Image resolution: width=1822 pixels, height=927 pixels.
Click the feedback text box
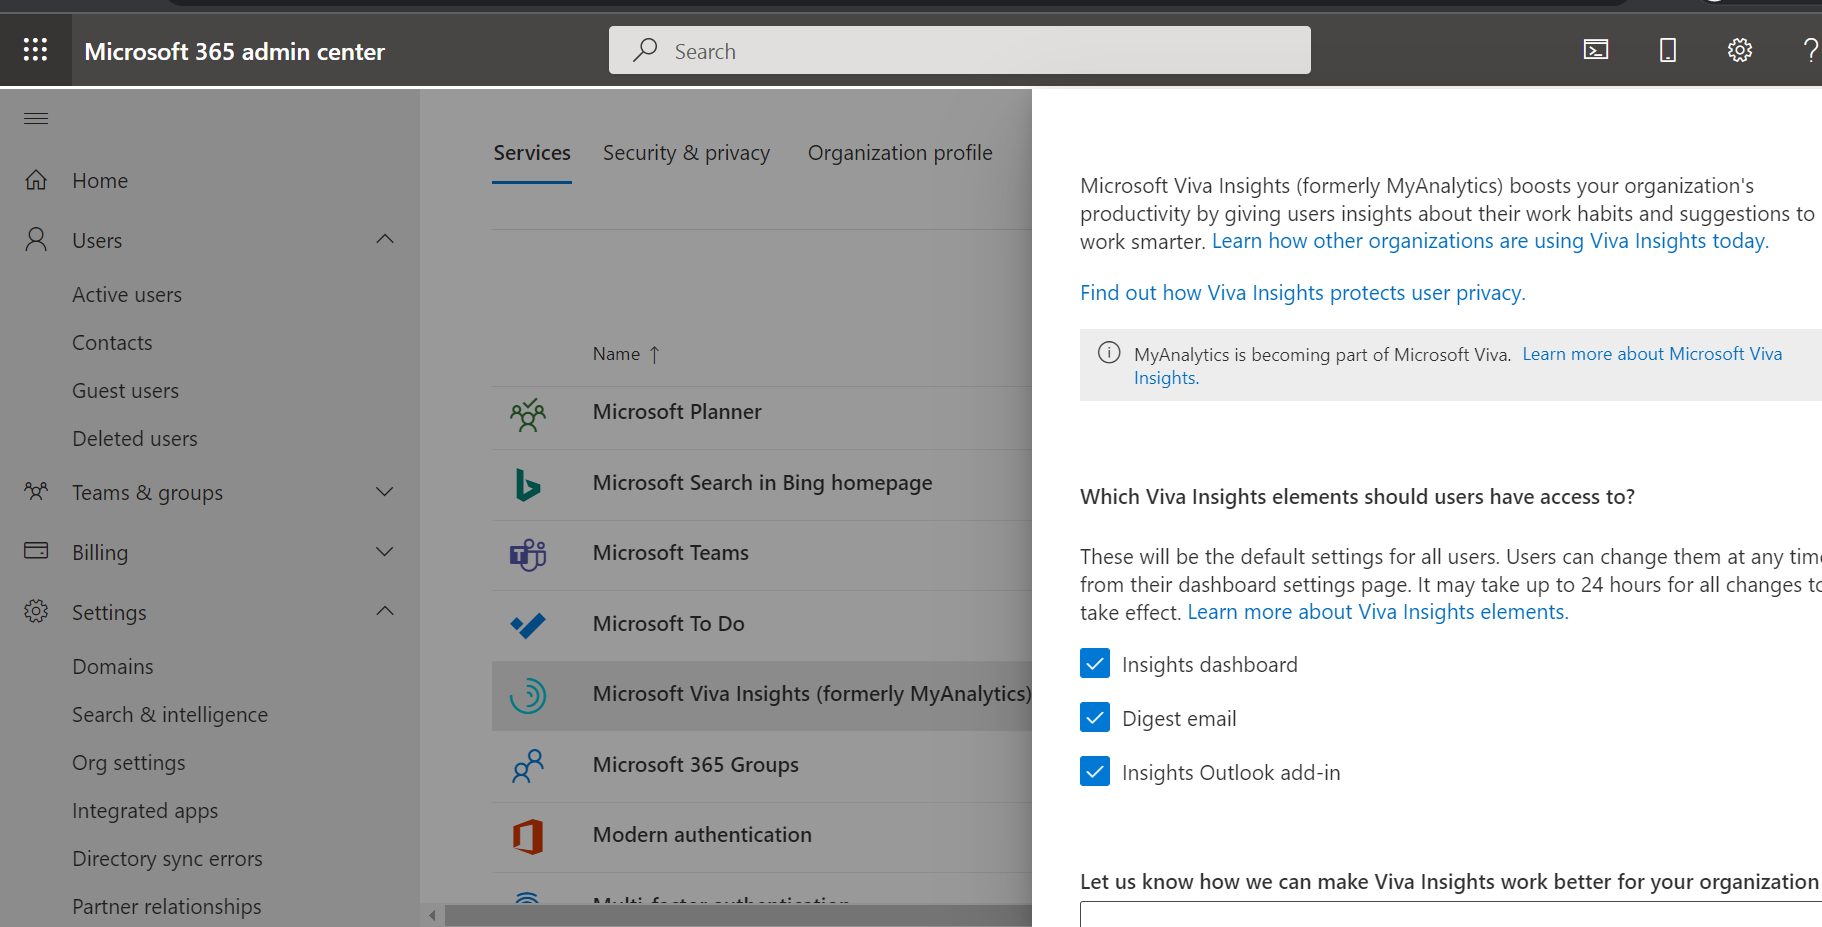tap(1451, 914)
